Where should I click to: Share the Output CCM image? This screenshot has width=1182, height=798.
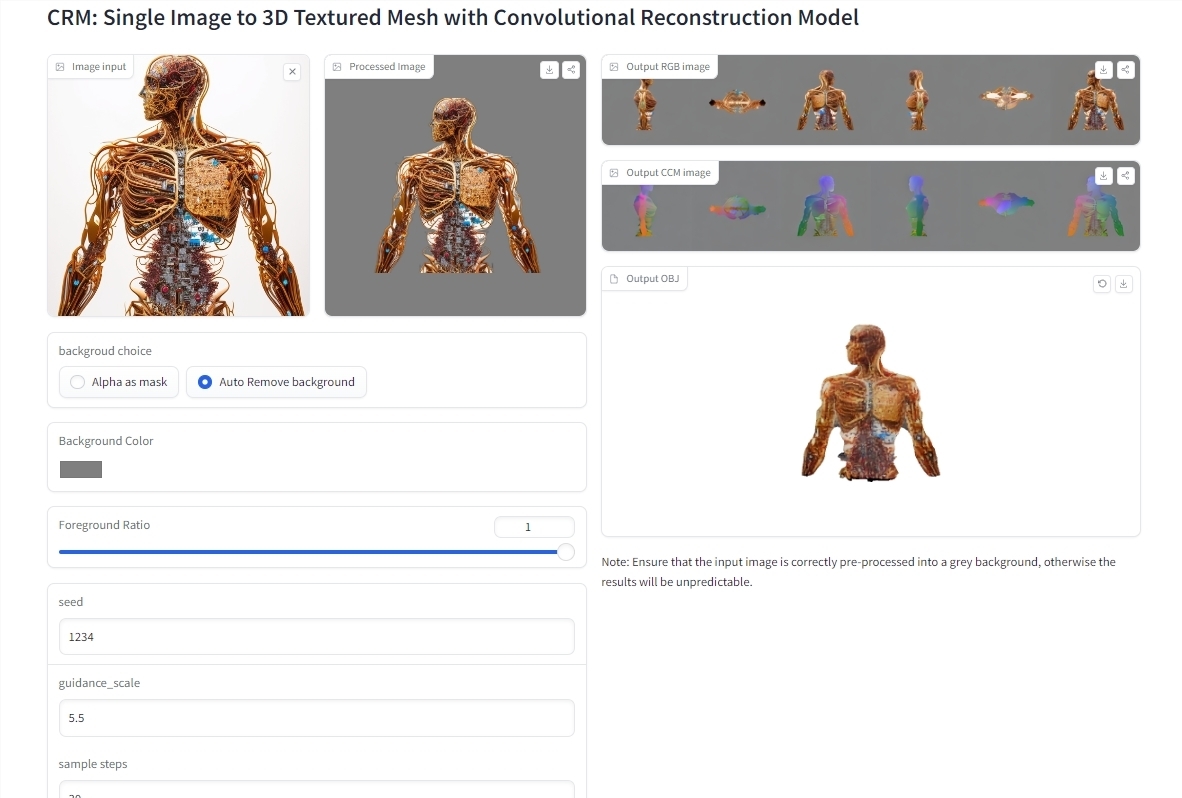click(x=1125, y=176)
